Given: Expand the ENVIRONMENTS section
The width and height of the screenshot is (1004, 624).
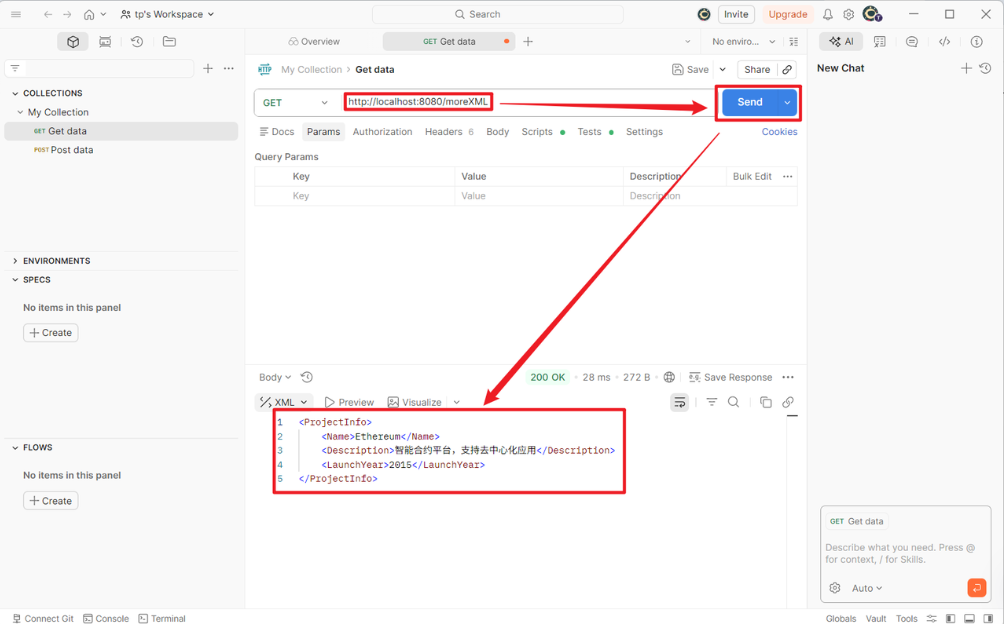Looking at the screenshot, I should coord(15,261).
